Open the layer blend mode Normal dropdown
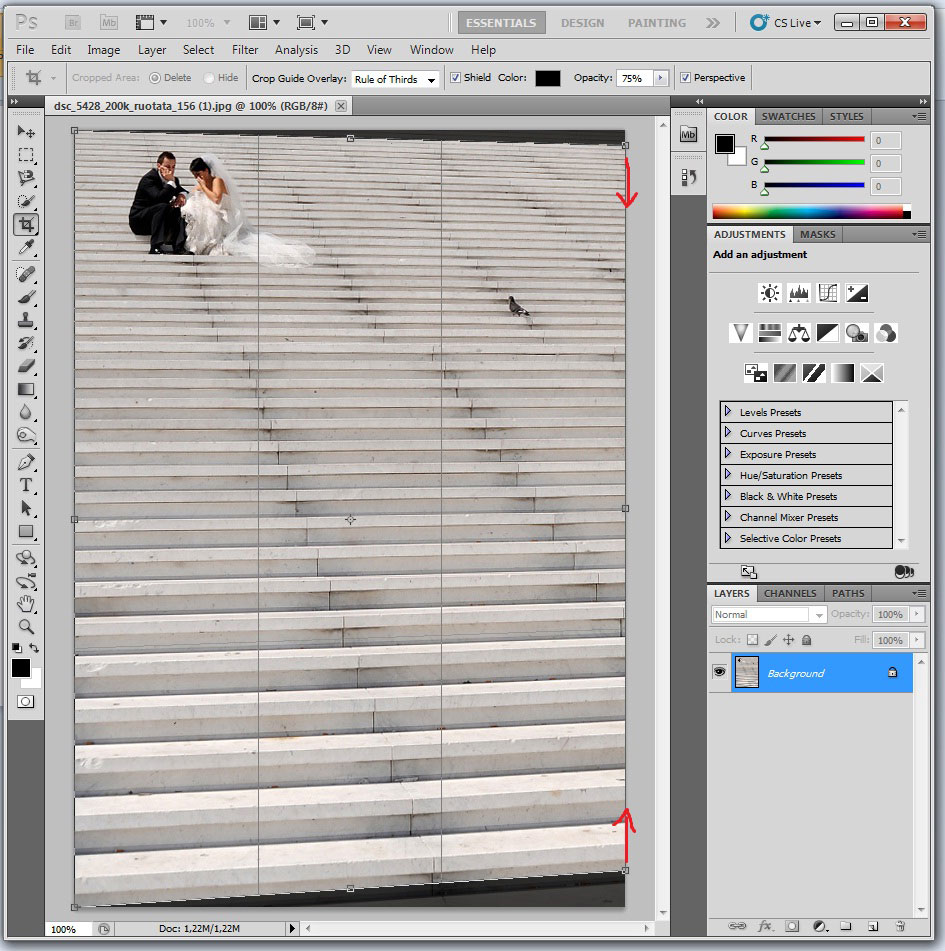Viewport: 945px width, 951px height. pos(768,614)
